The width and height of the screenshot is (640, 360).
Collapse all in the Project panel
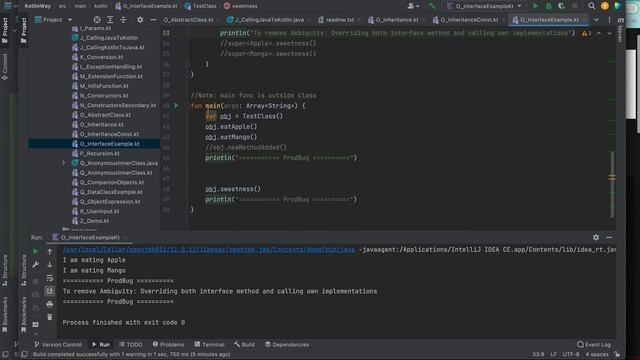coord(123,20)
